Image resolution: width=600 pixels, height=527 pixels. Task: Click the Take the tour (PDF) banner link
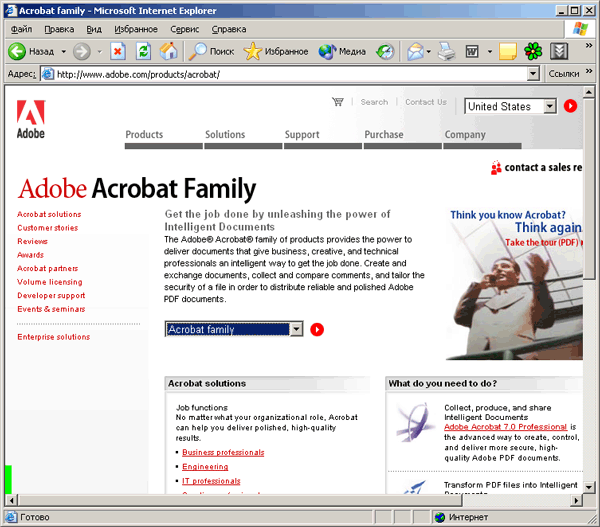tap(542, 242)
